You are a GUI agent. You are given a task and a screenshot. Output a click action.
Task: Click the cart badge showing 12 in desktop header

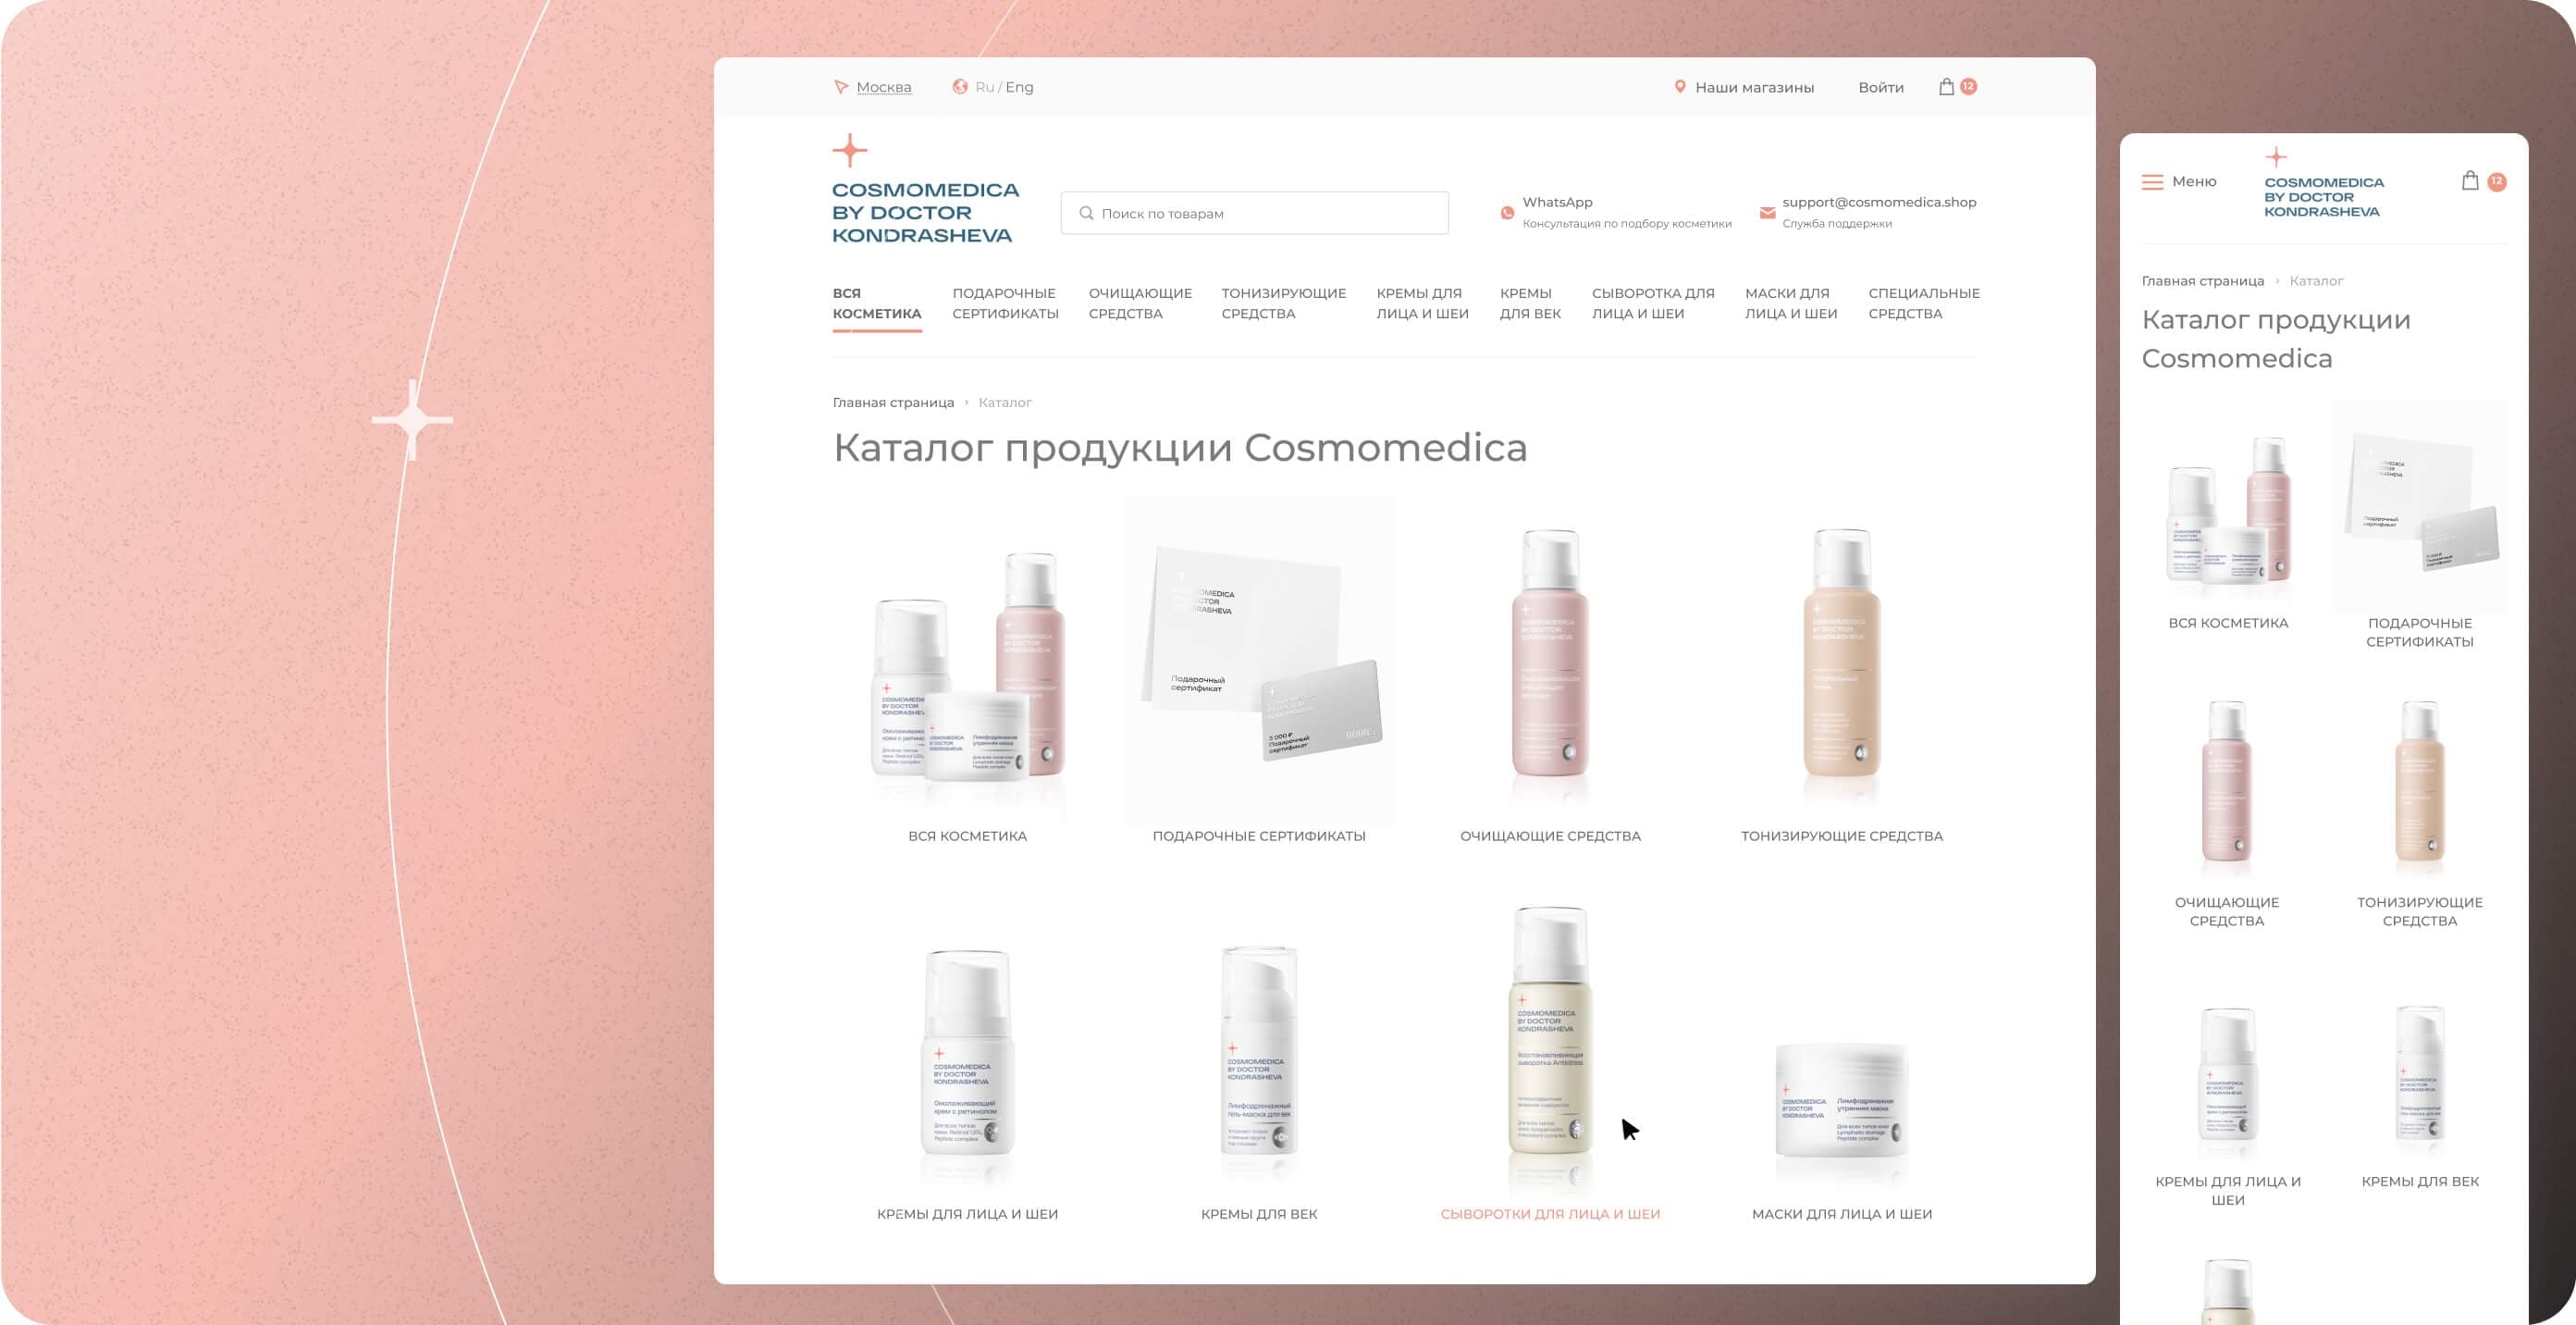click(x=1968, y=87)
